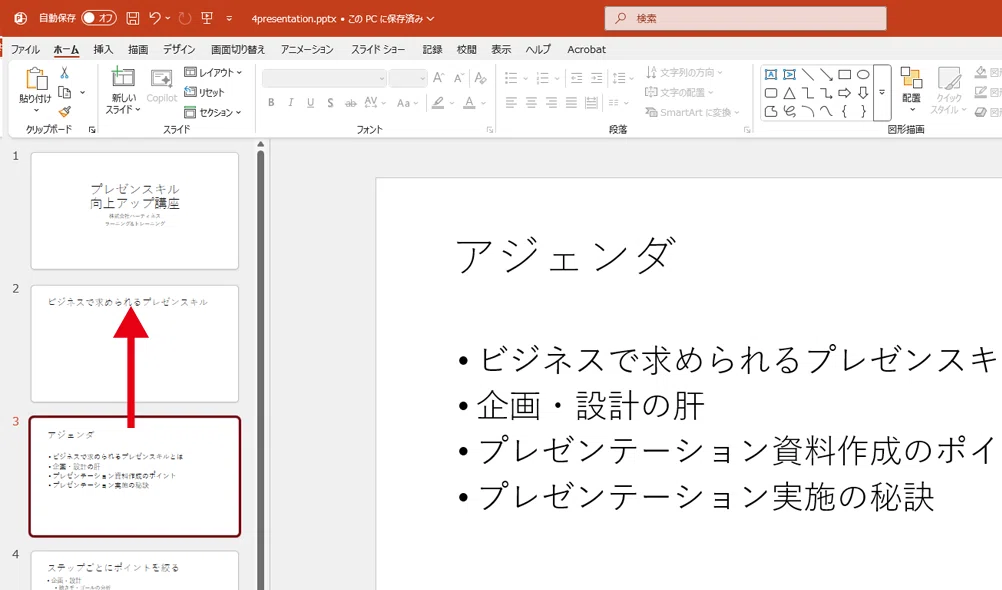Click the Clear All Formatting icon
The image size is (1002, 590).
(481, 78)
